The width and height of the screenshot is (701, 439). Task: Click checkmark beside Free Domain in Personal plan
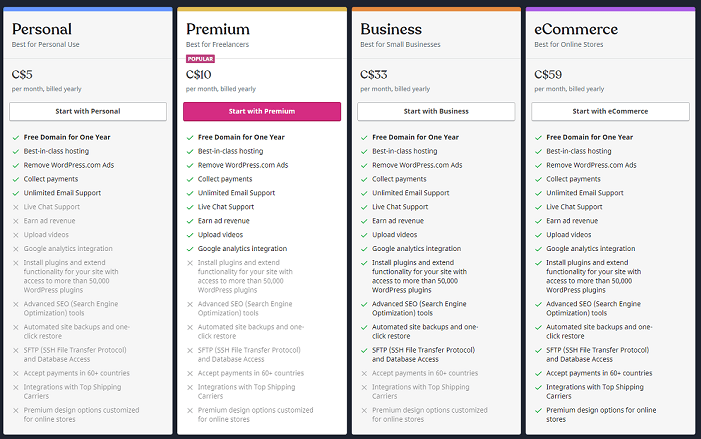pos(16,137)
